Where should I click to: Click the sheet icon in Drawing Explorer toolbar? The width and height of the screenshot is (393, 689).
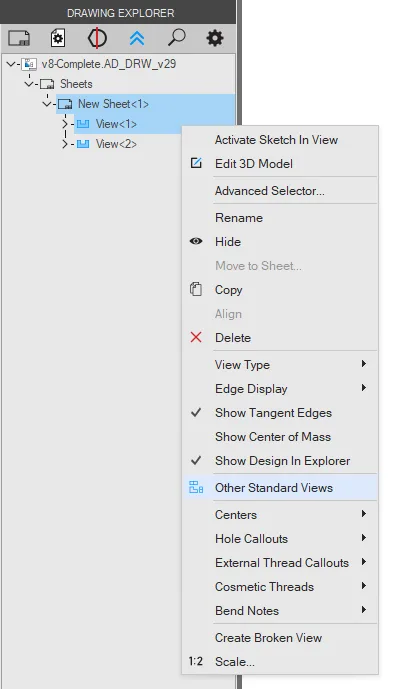click(19, 38)
